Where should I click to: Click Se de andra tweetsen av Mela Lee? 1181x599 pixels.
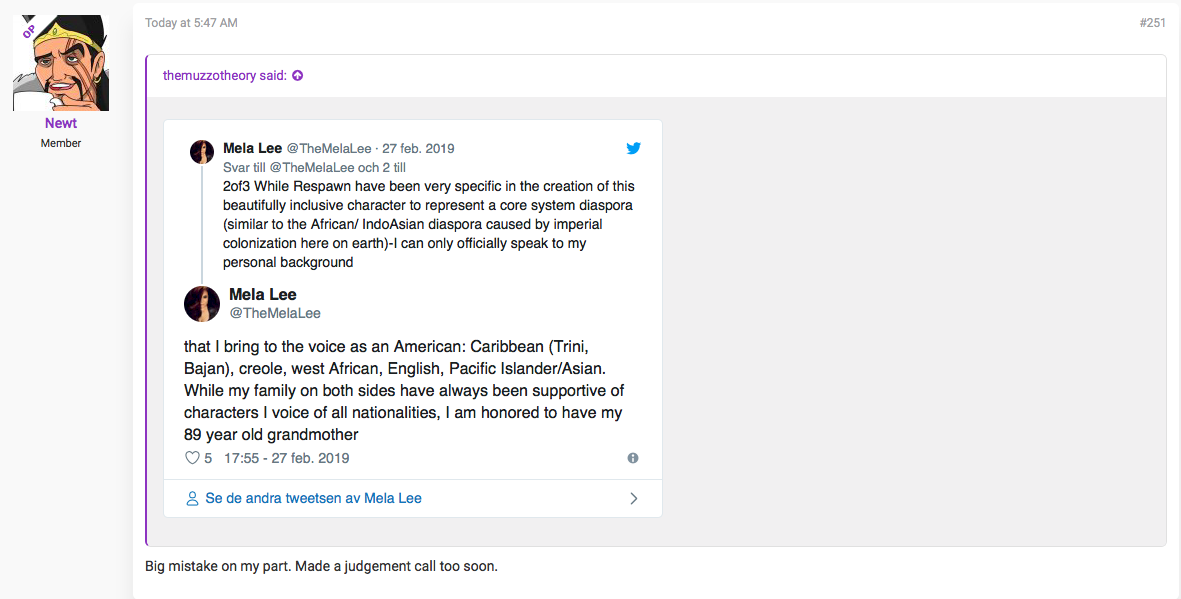(x=313, y=498)
